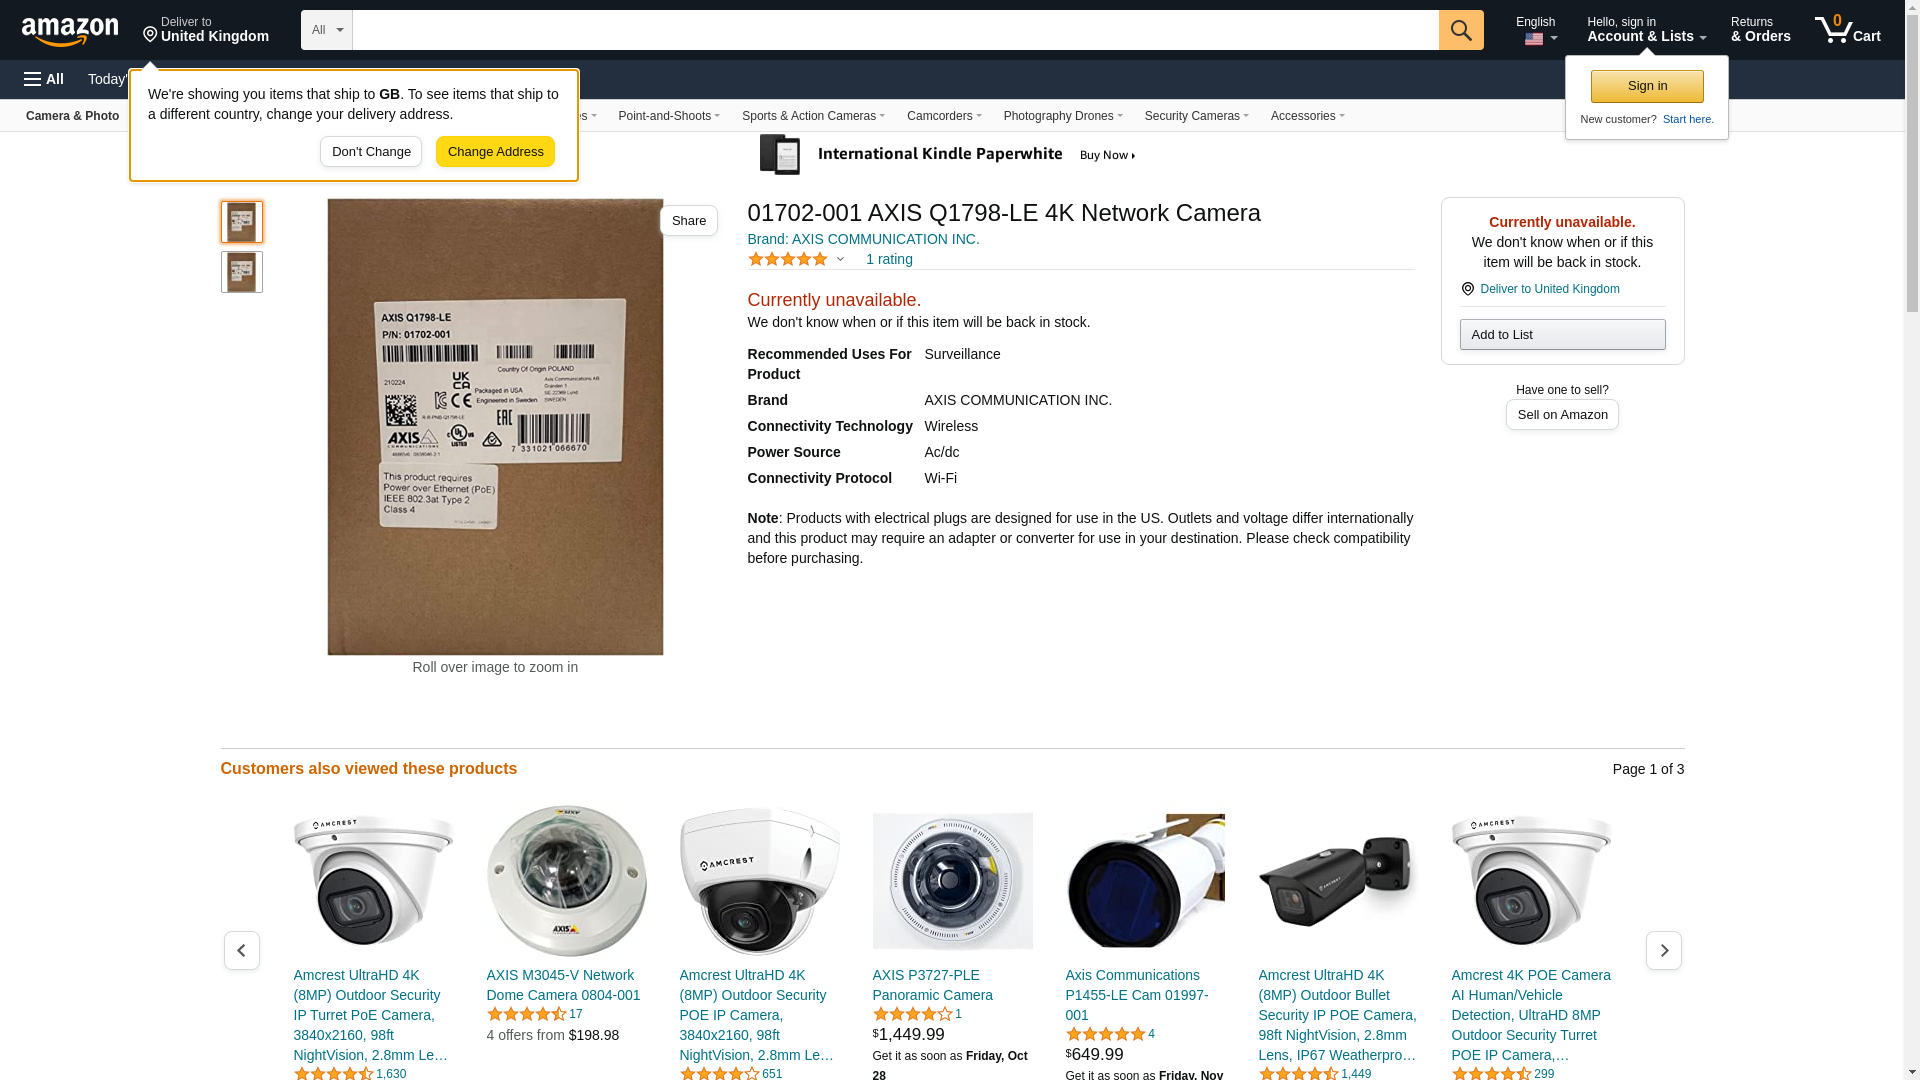Open the Photography Drones menu
This screenshot has width=1920, height=1080.
pyautogui.click(x=1062, y=116)
